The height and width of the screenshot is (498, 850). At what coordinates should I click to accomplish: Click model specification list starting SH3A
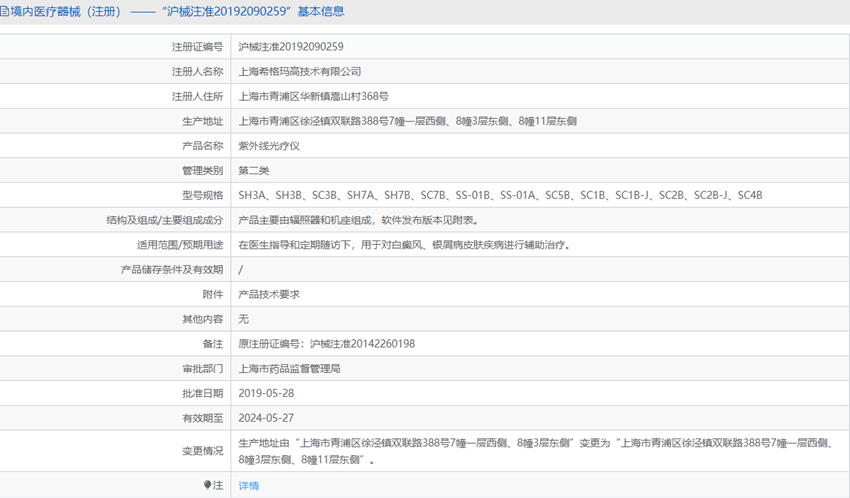(x=500, y=195)
